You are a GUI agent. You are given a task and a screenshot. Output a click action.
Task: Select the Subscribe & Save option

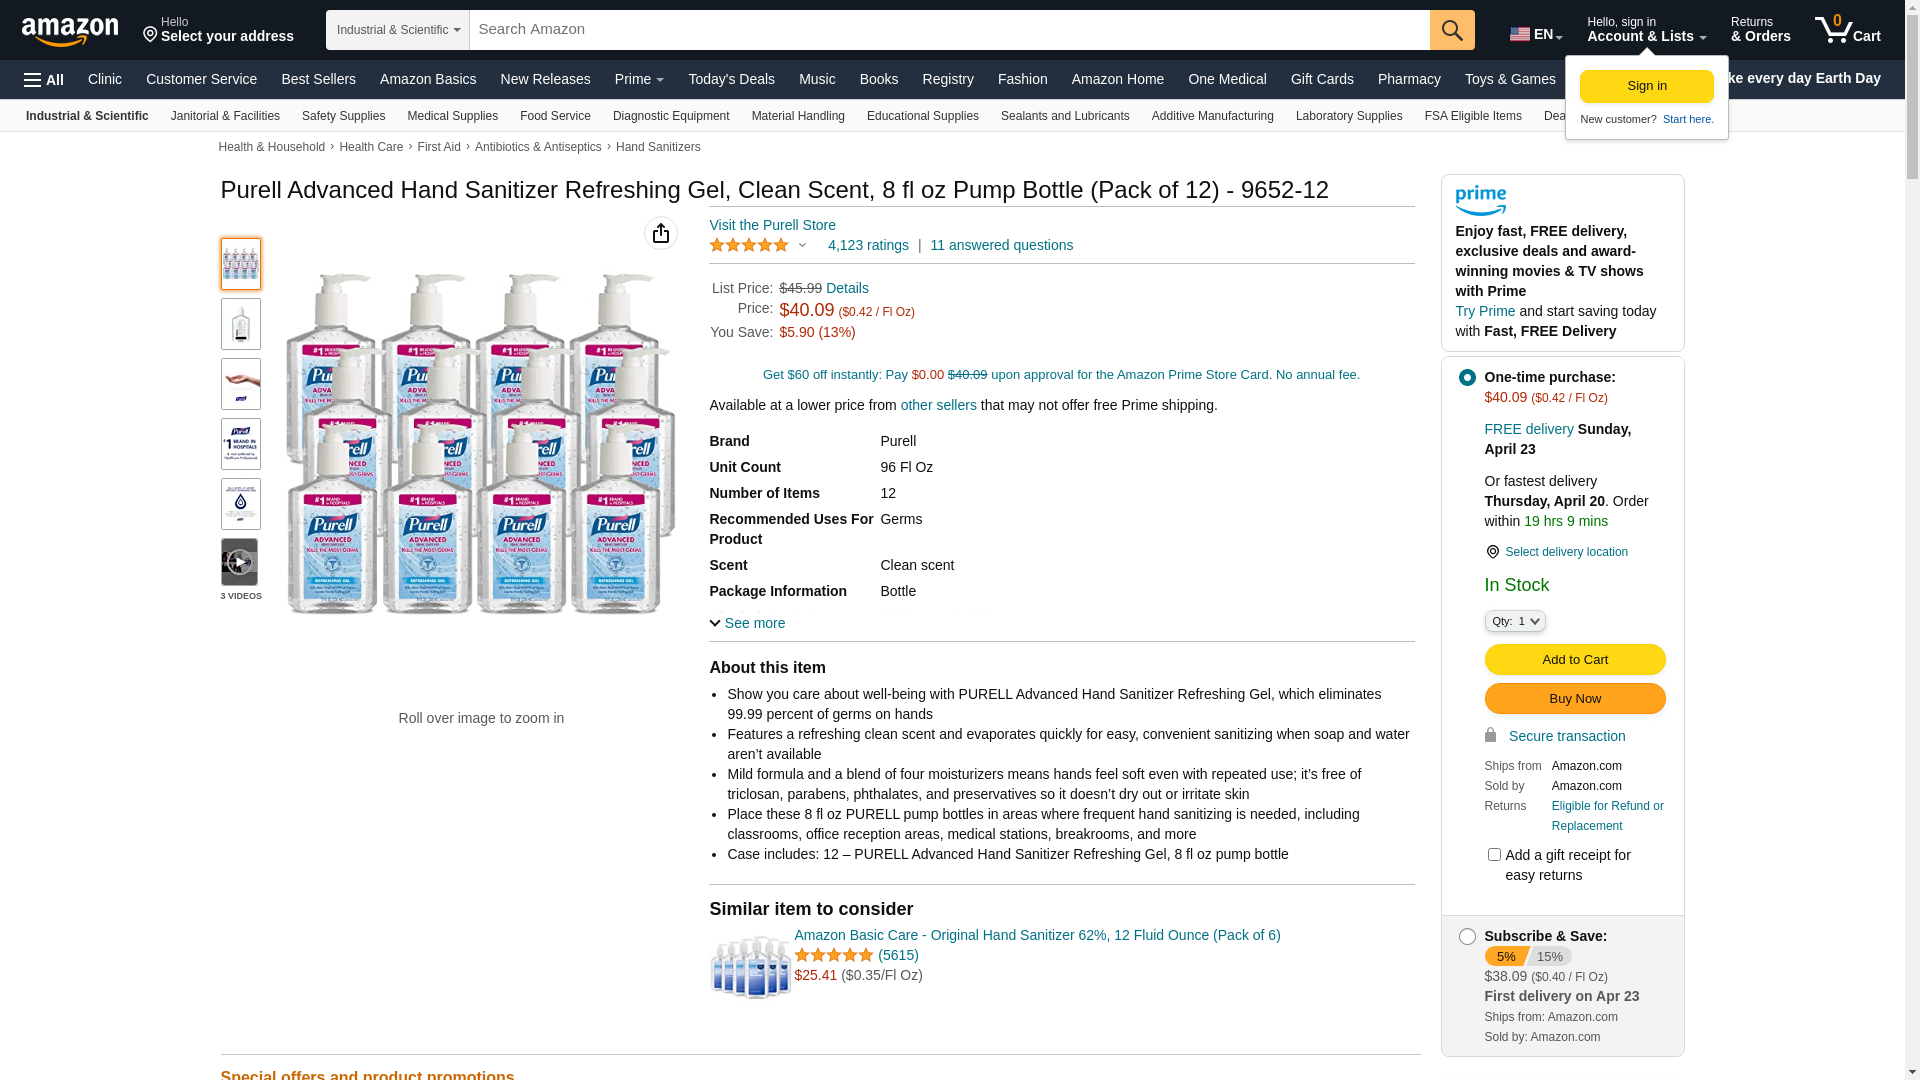click(x=1467, y=937)
